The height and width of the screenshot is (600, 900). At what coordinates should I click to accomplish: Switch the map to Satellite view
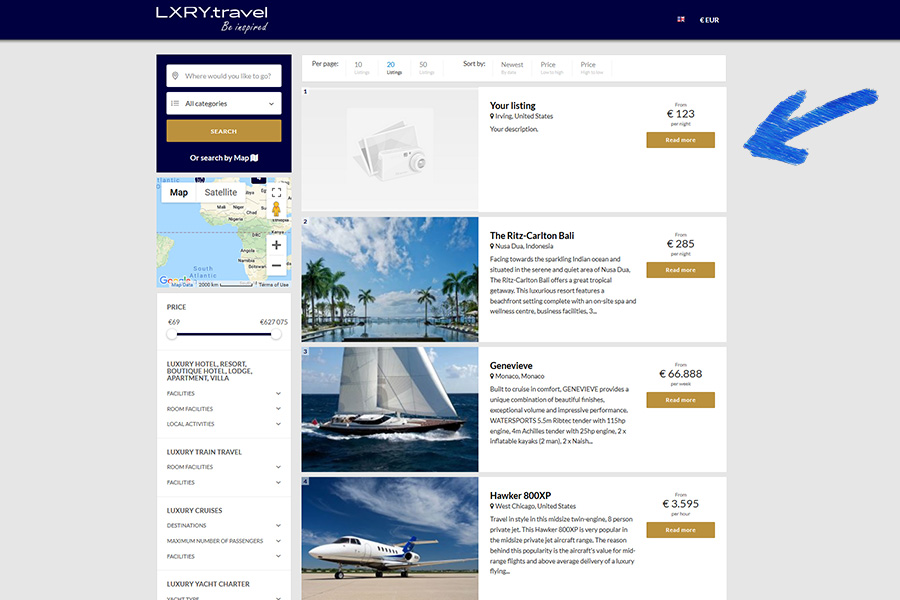point(220,192)
